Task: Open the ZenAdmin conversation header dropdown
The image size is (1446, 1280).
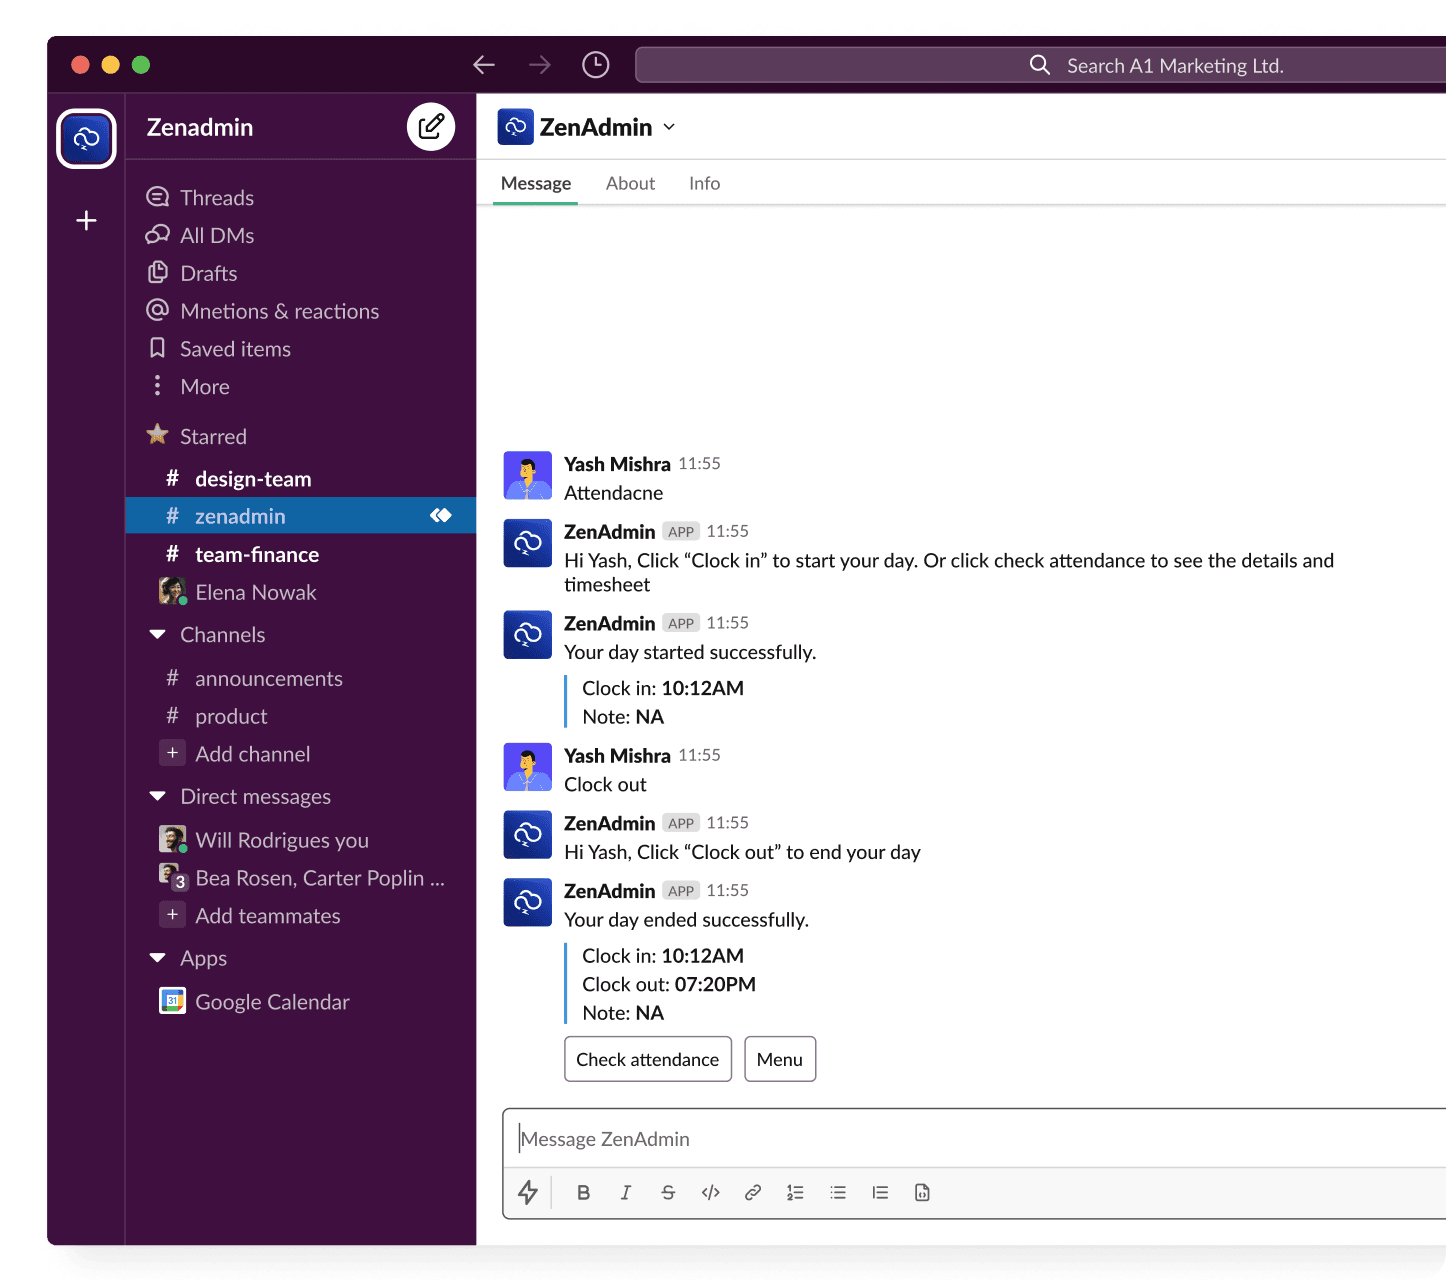Action: pos(670,127)
